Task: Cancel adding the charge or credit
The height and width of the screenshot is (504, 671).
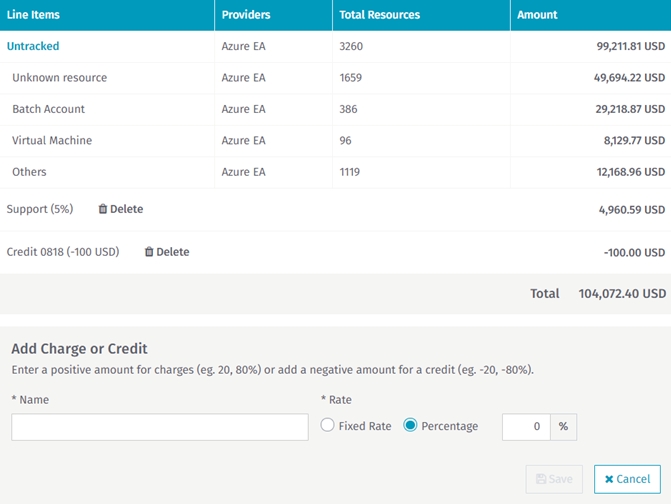Action: [x=627, y=479]
